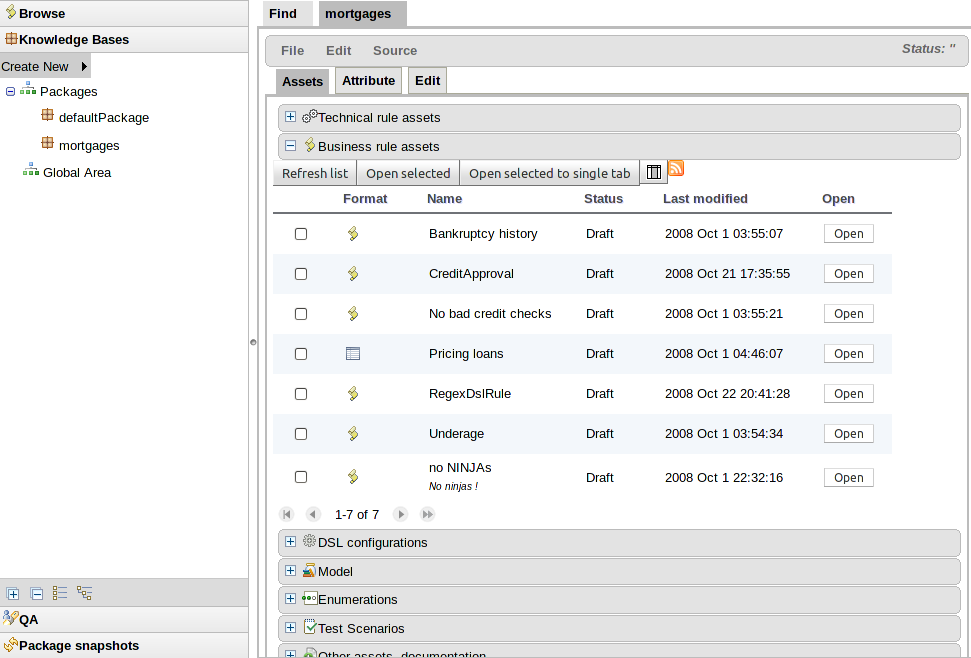
Task: Click the RSS feed icon
Action: click(676, 169)
